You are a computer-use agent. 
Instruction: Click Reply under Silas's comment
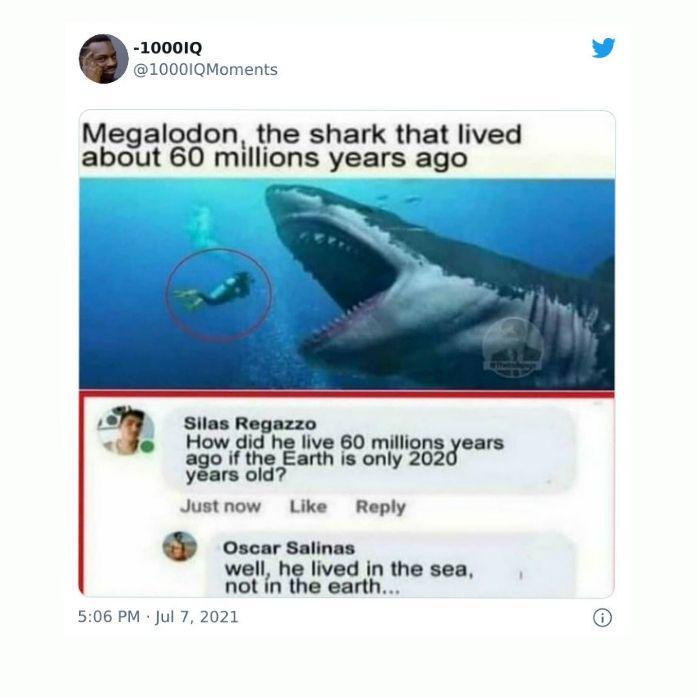[x=381, y=507]
